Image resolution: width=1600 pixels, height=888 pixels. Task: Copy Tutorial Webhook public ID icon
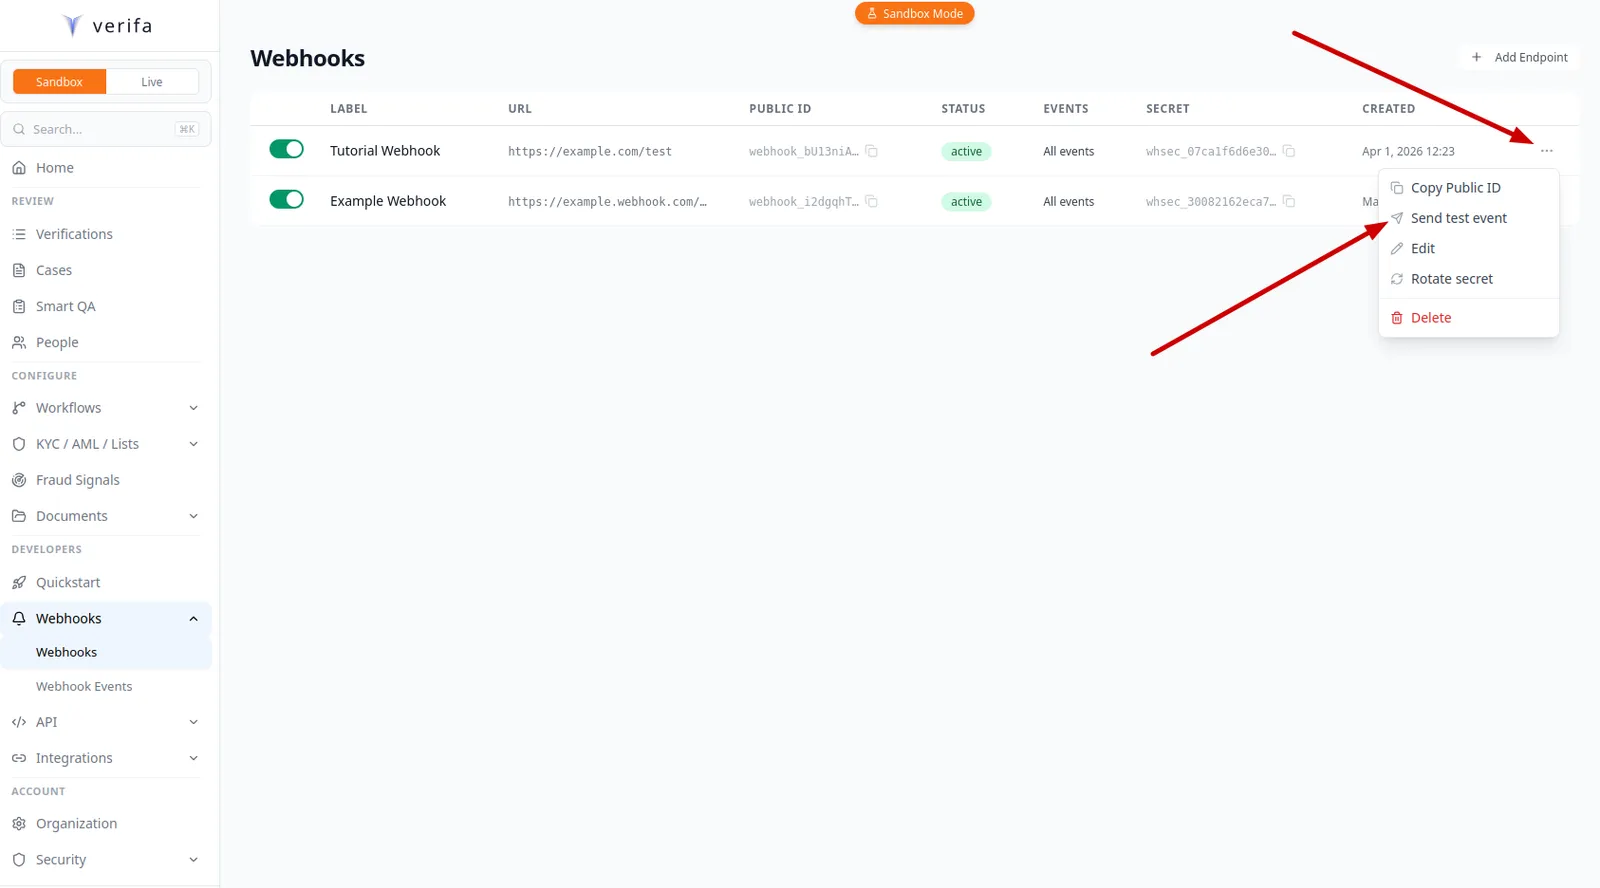click(x=872, y=151)
